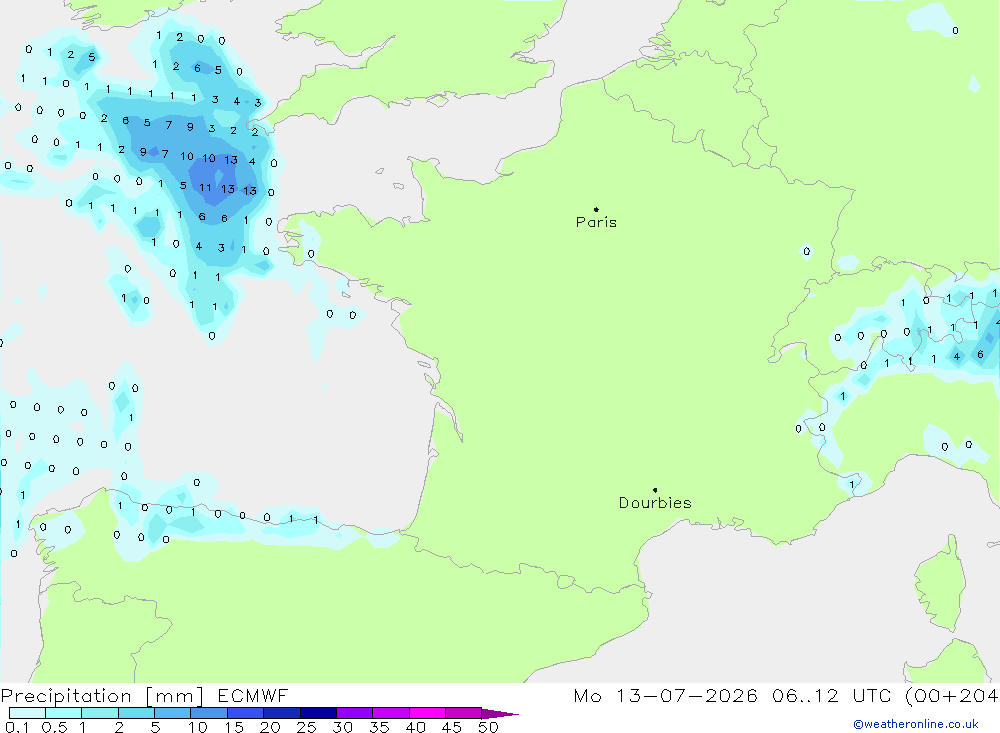Pick the 20–25 mm legend swatch
Image resolution: width=1000 pixels, height=733 pixels.
(x=281, y=713)
